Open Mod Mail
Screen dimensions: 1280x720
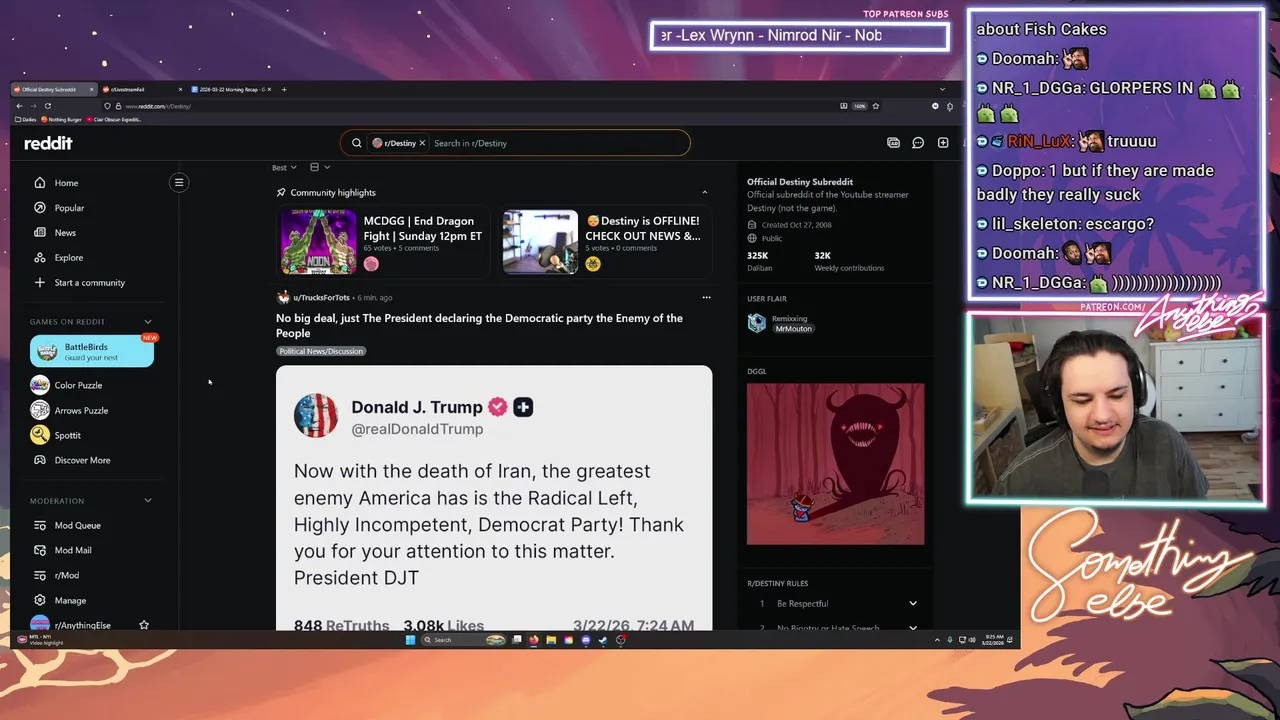pos(63,550)
